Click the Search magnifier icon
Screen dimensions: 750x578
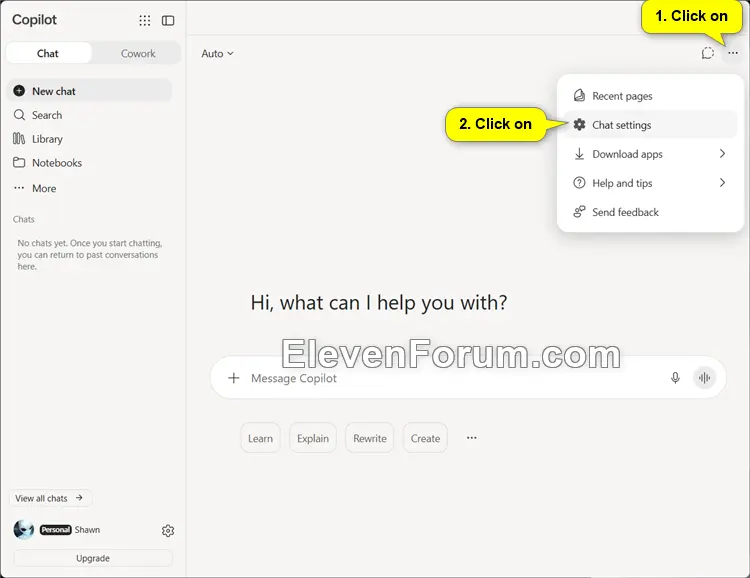pyautogui.click(x=19, y=115)
